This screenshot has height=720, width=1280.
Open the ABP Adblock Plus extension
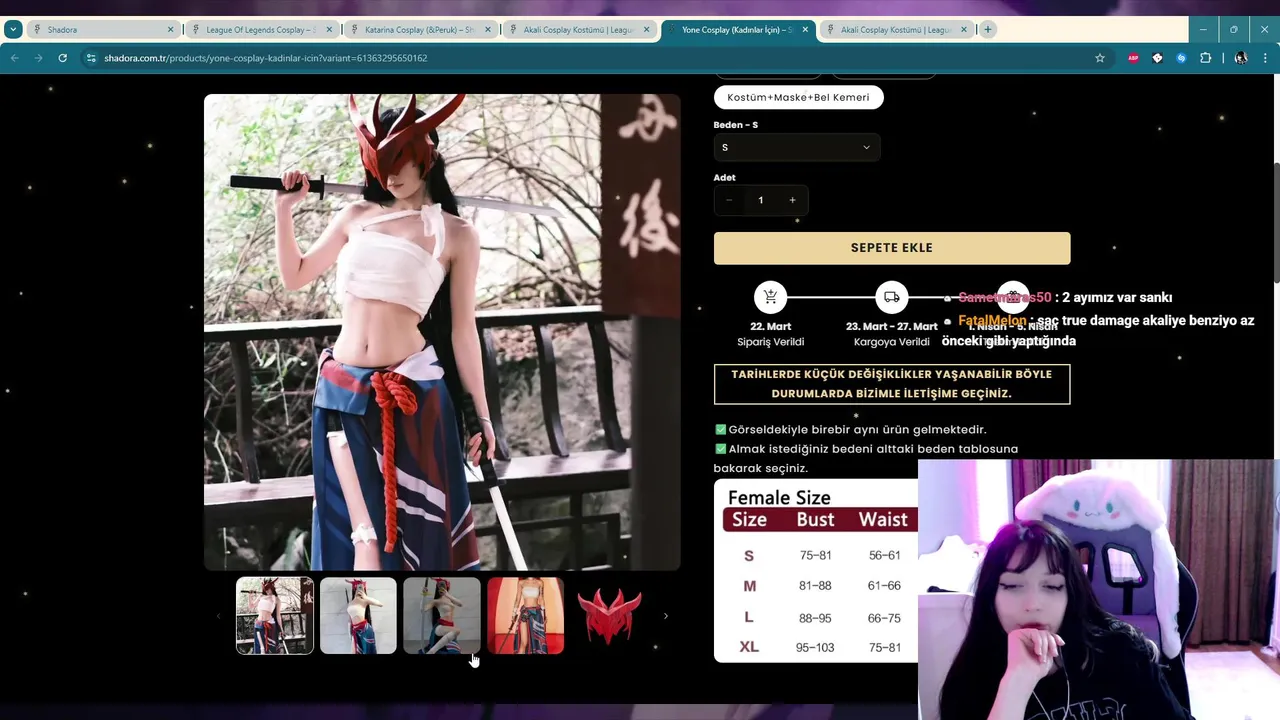1133,58
